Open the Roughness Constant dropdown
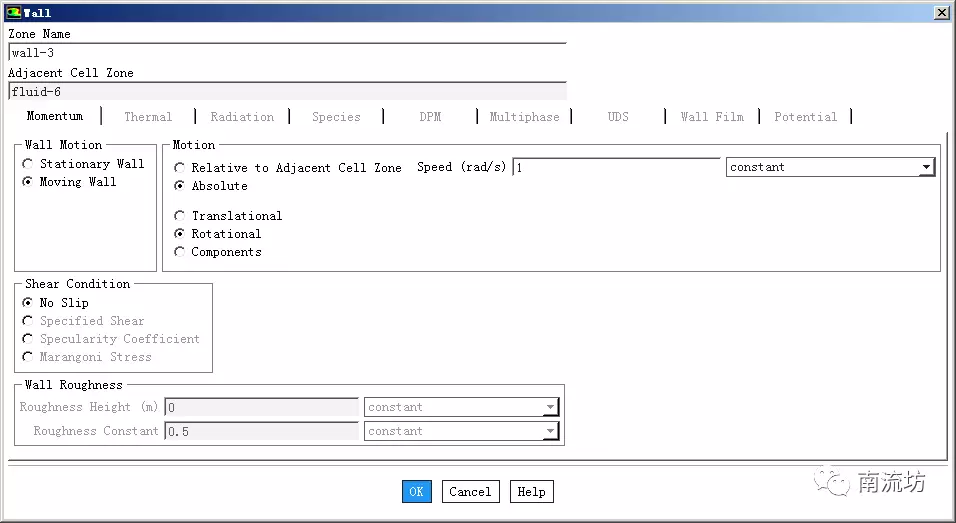The width and height of the screenshot is (956, 523). pyautogui.click(x=462, y=431)
